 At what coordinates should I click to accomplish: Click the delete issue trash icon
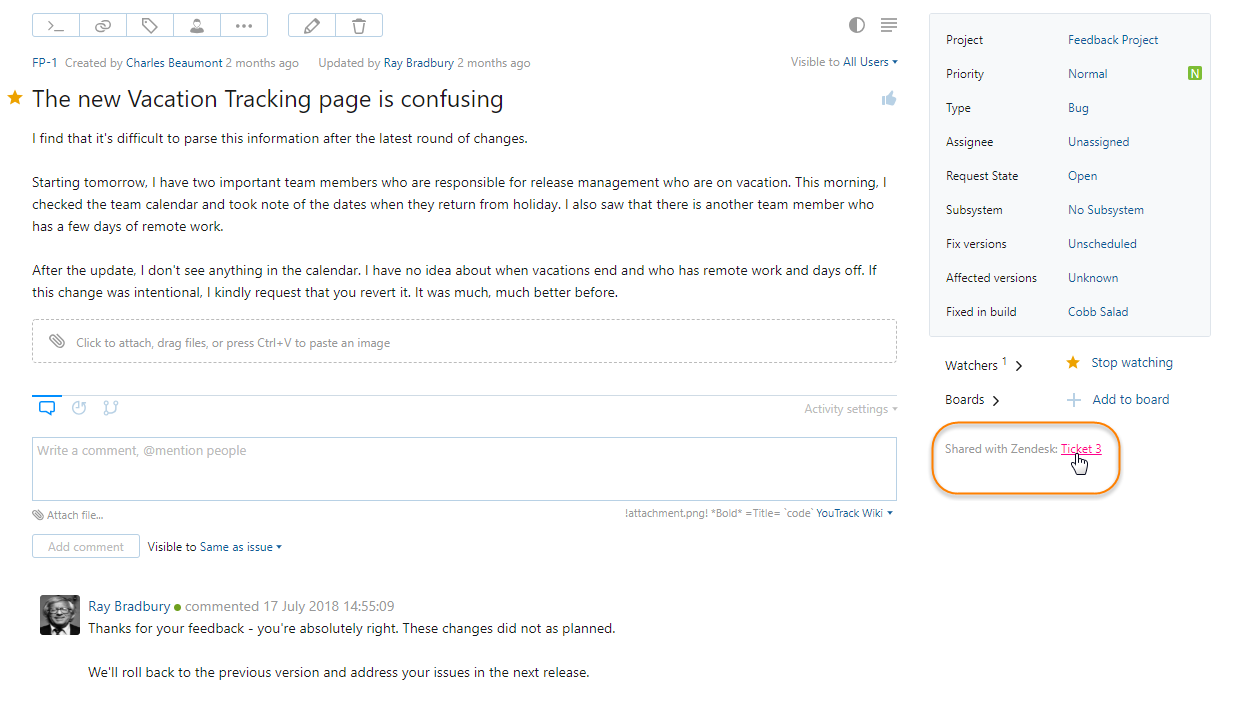tap(358, 25)
